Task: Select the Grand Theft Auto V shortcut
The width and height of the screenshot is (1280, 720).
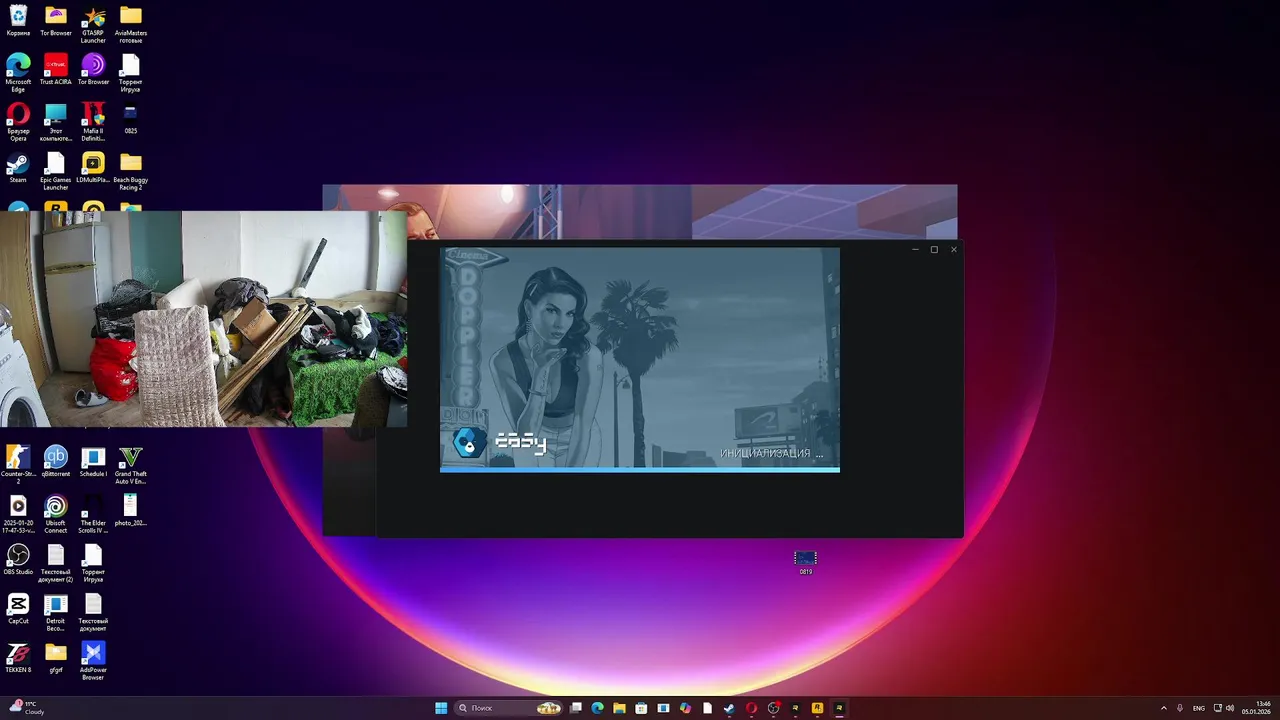Action: click(131, 465)
